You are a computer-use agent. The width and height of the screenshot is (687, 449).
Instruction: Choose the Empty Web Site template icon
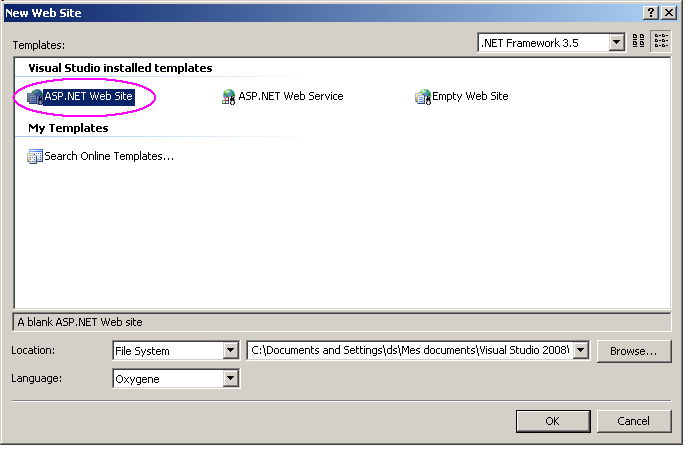pos(423,97)
